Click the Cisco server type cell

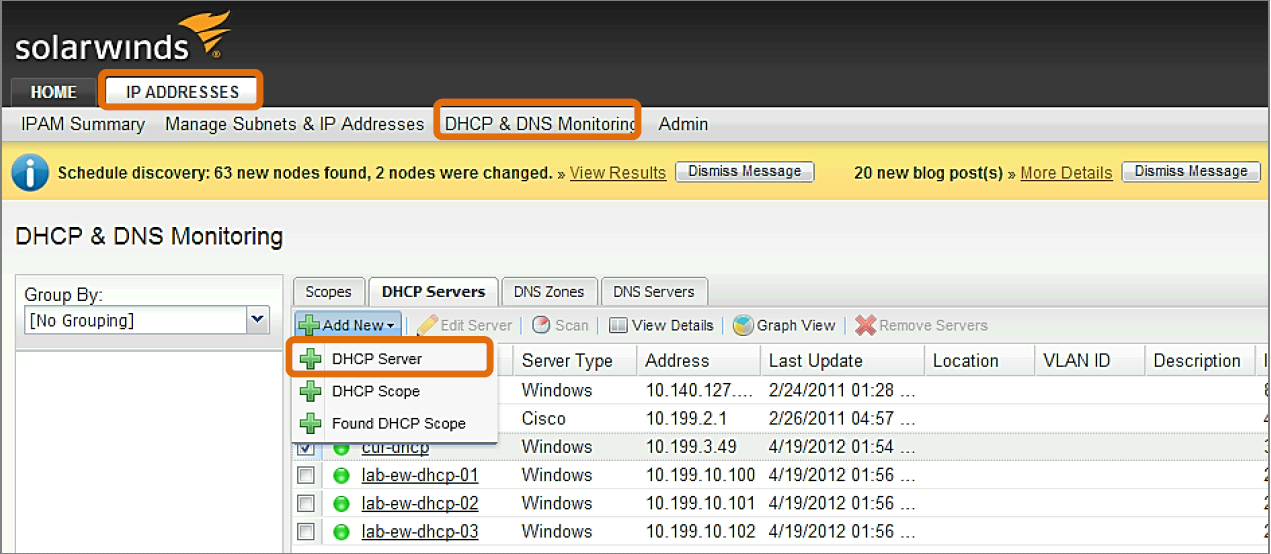tap(543, 418)
